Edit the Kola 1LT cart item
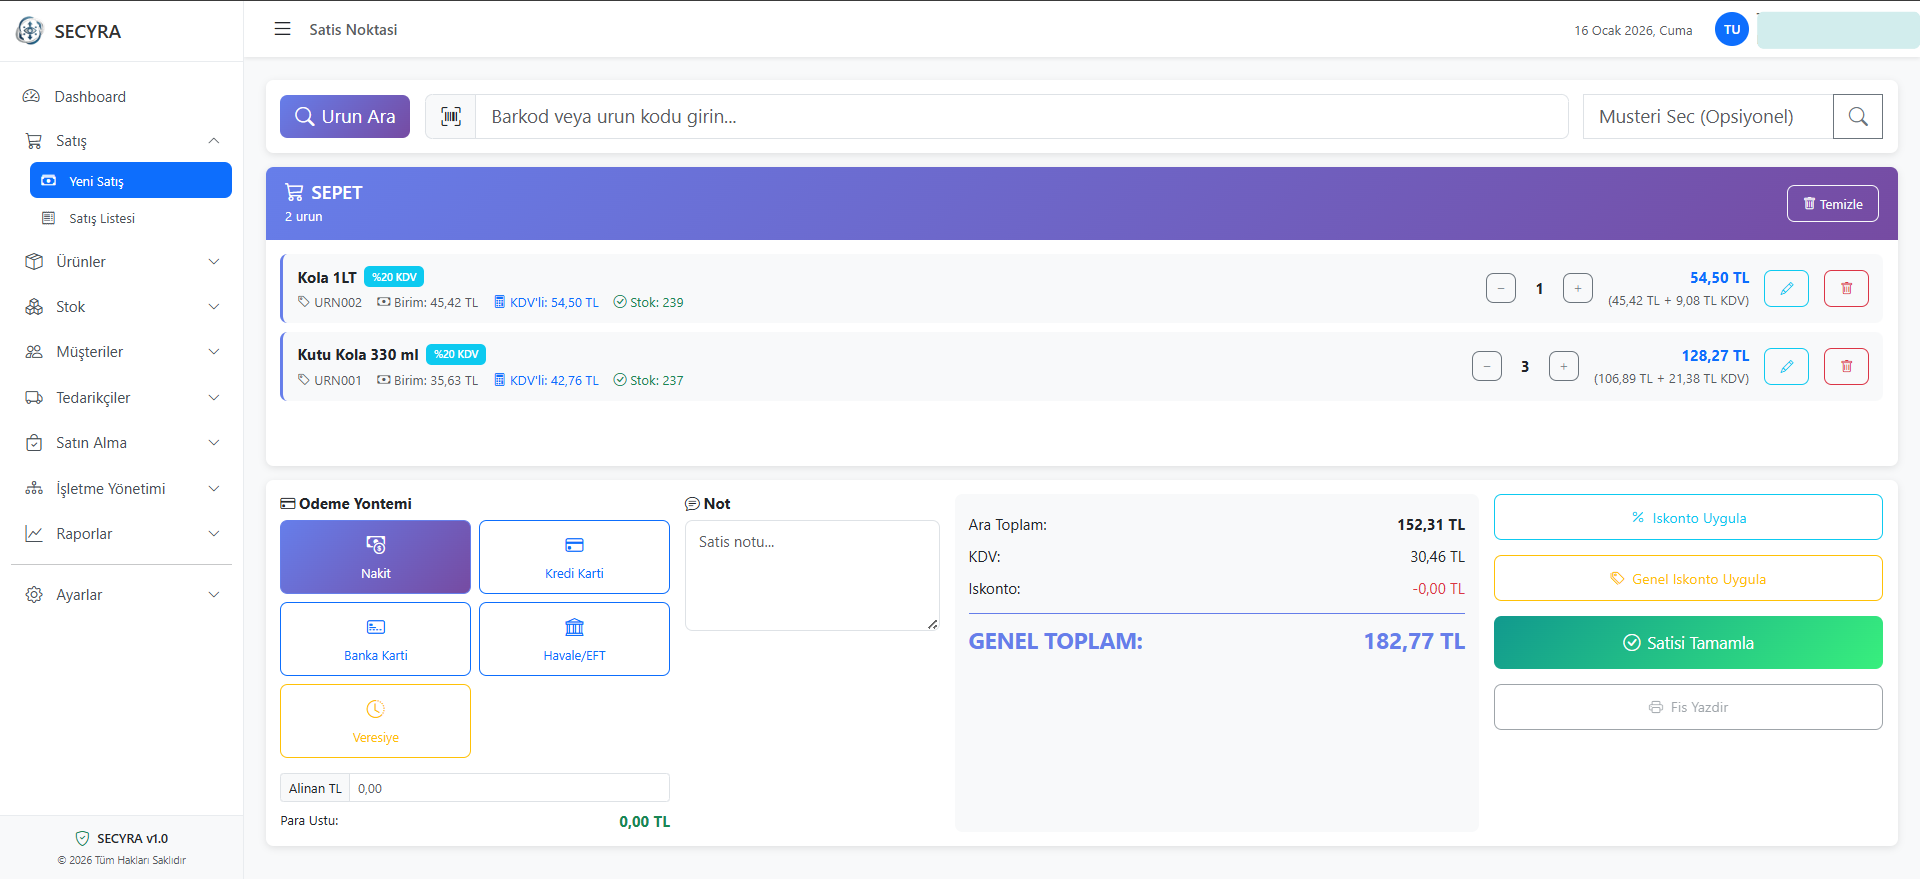This screenshot has height=879, width=1920. pos(1785,289)
